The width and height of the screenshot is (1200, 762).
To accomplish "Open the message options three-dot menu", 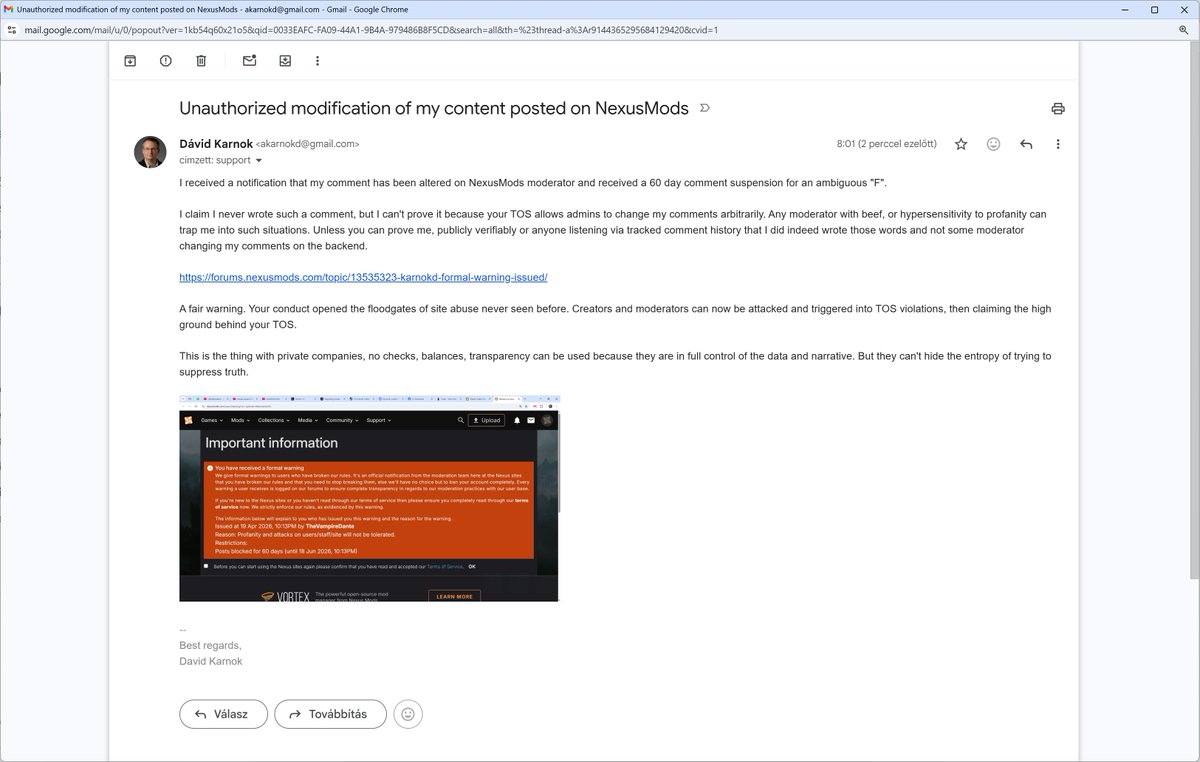I will 1058,144.
